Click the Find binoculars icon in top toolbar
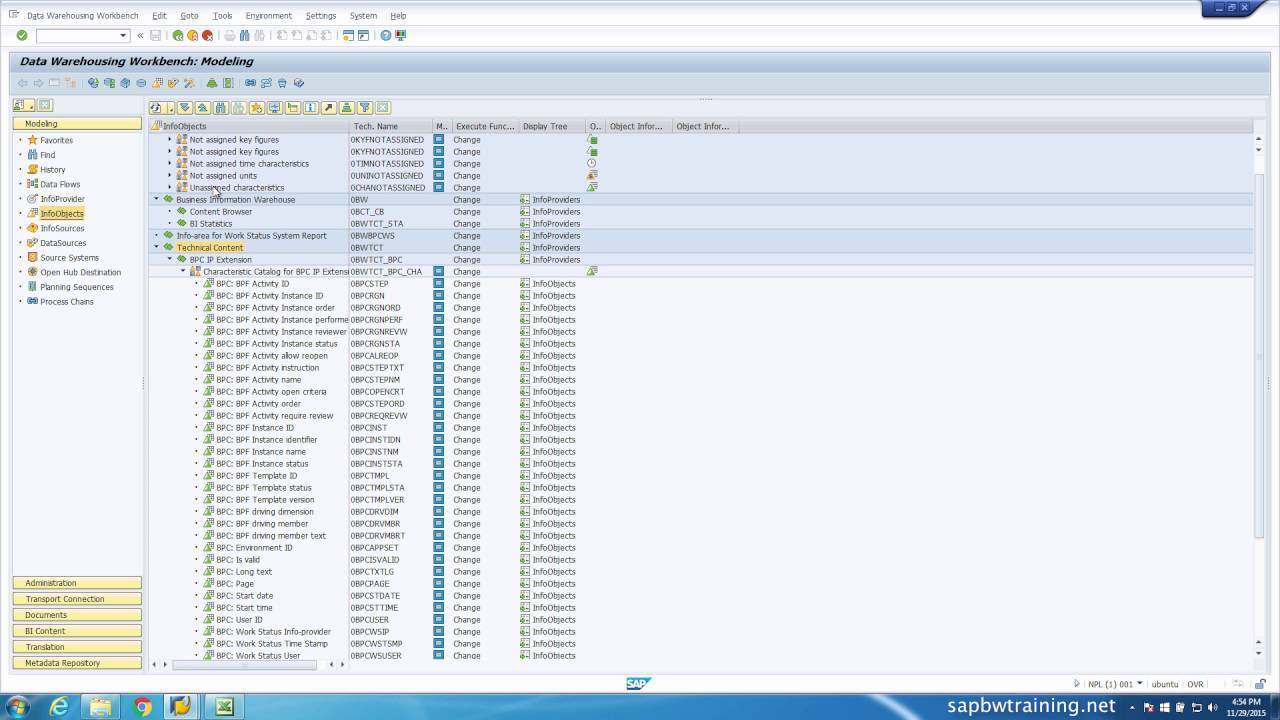This screenshot has height=720, width=1280. pyautogui.click(x=245, y=35)
